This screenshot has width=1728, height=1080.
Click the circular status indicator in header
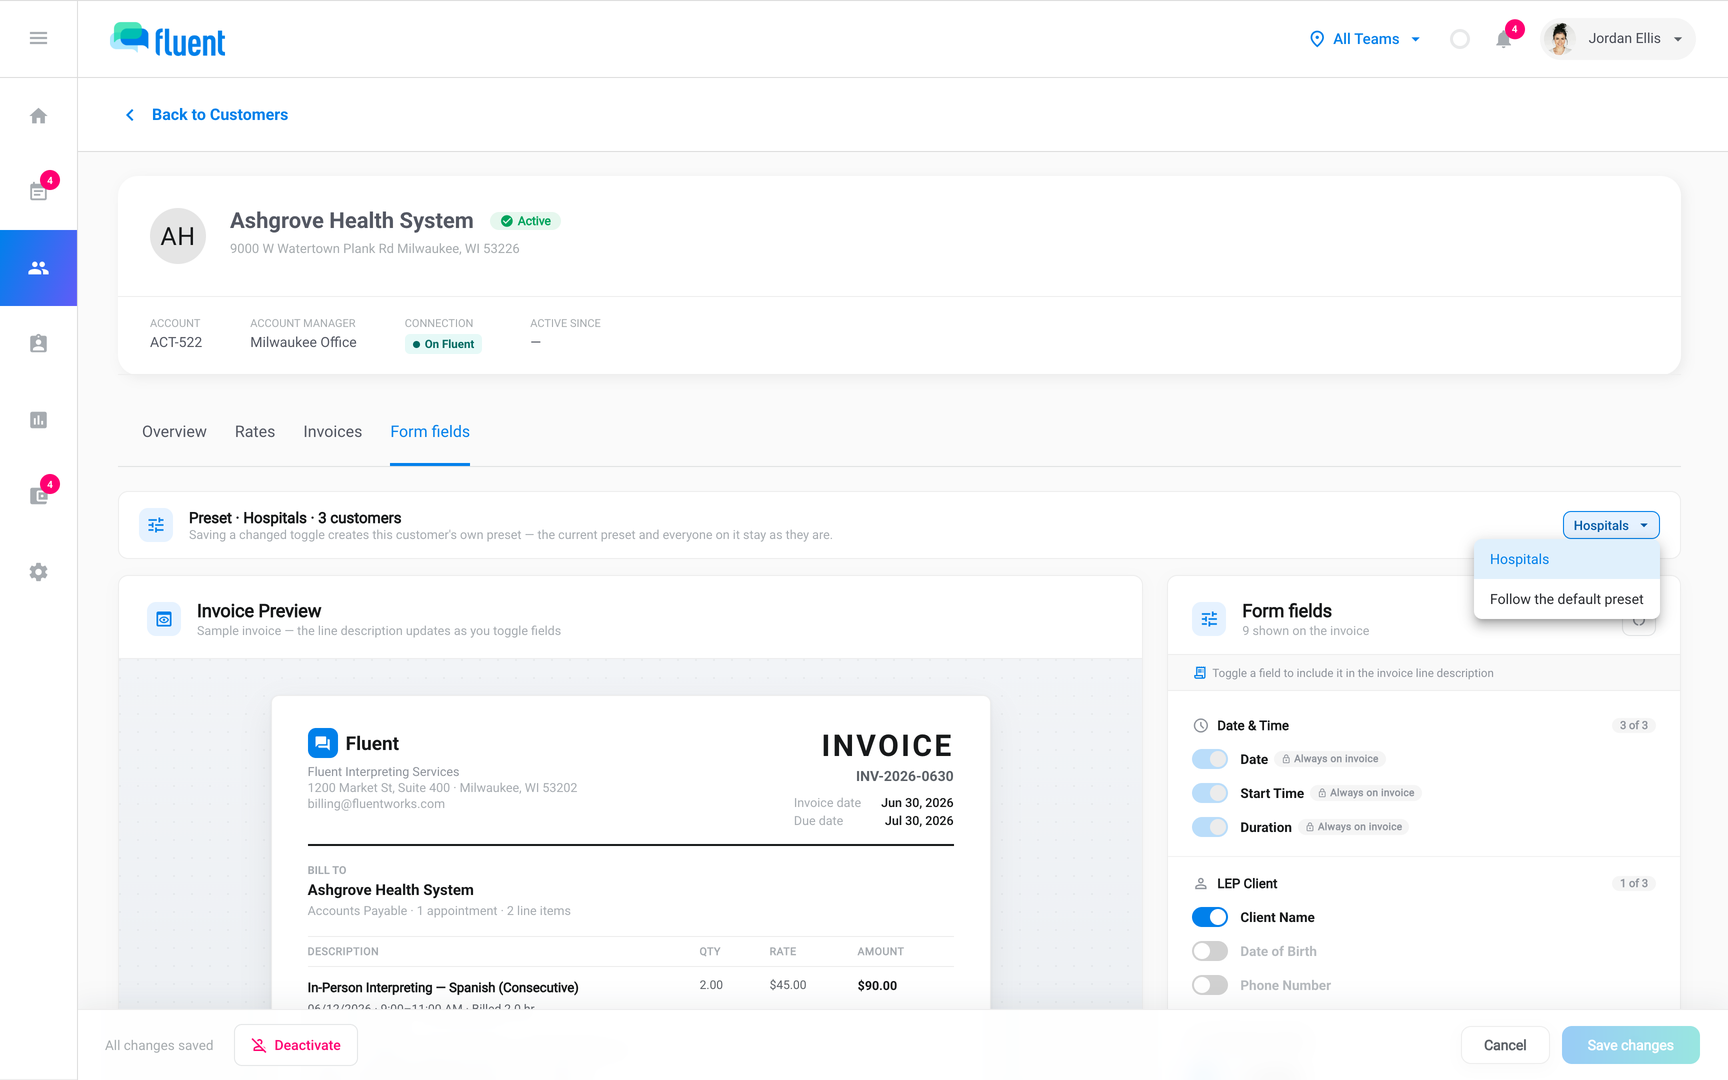pyautogui.click(x=1460, y=39)
